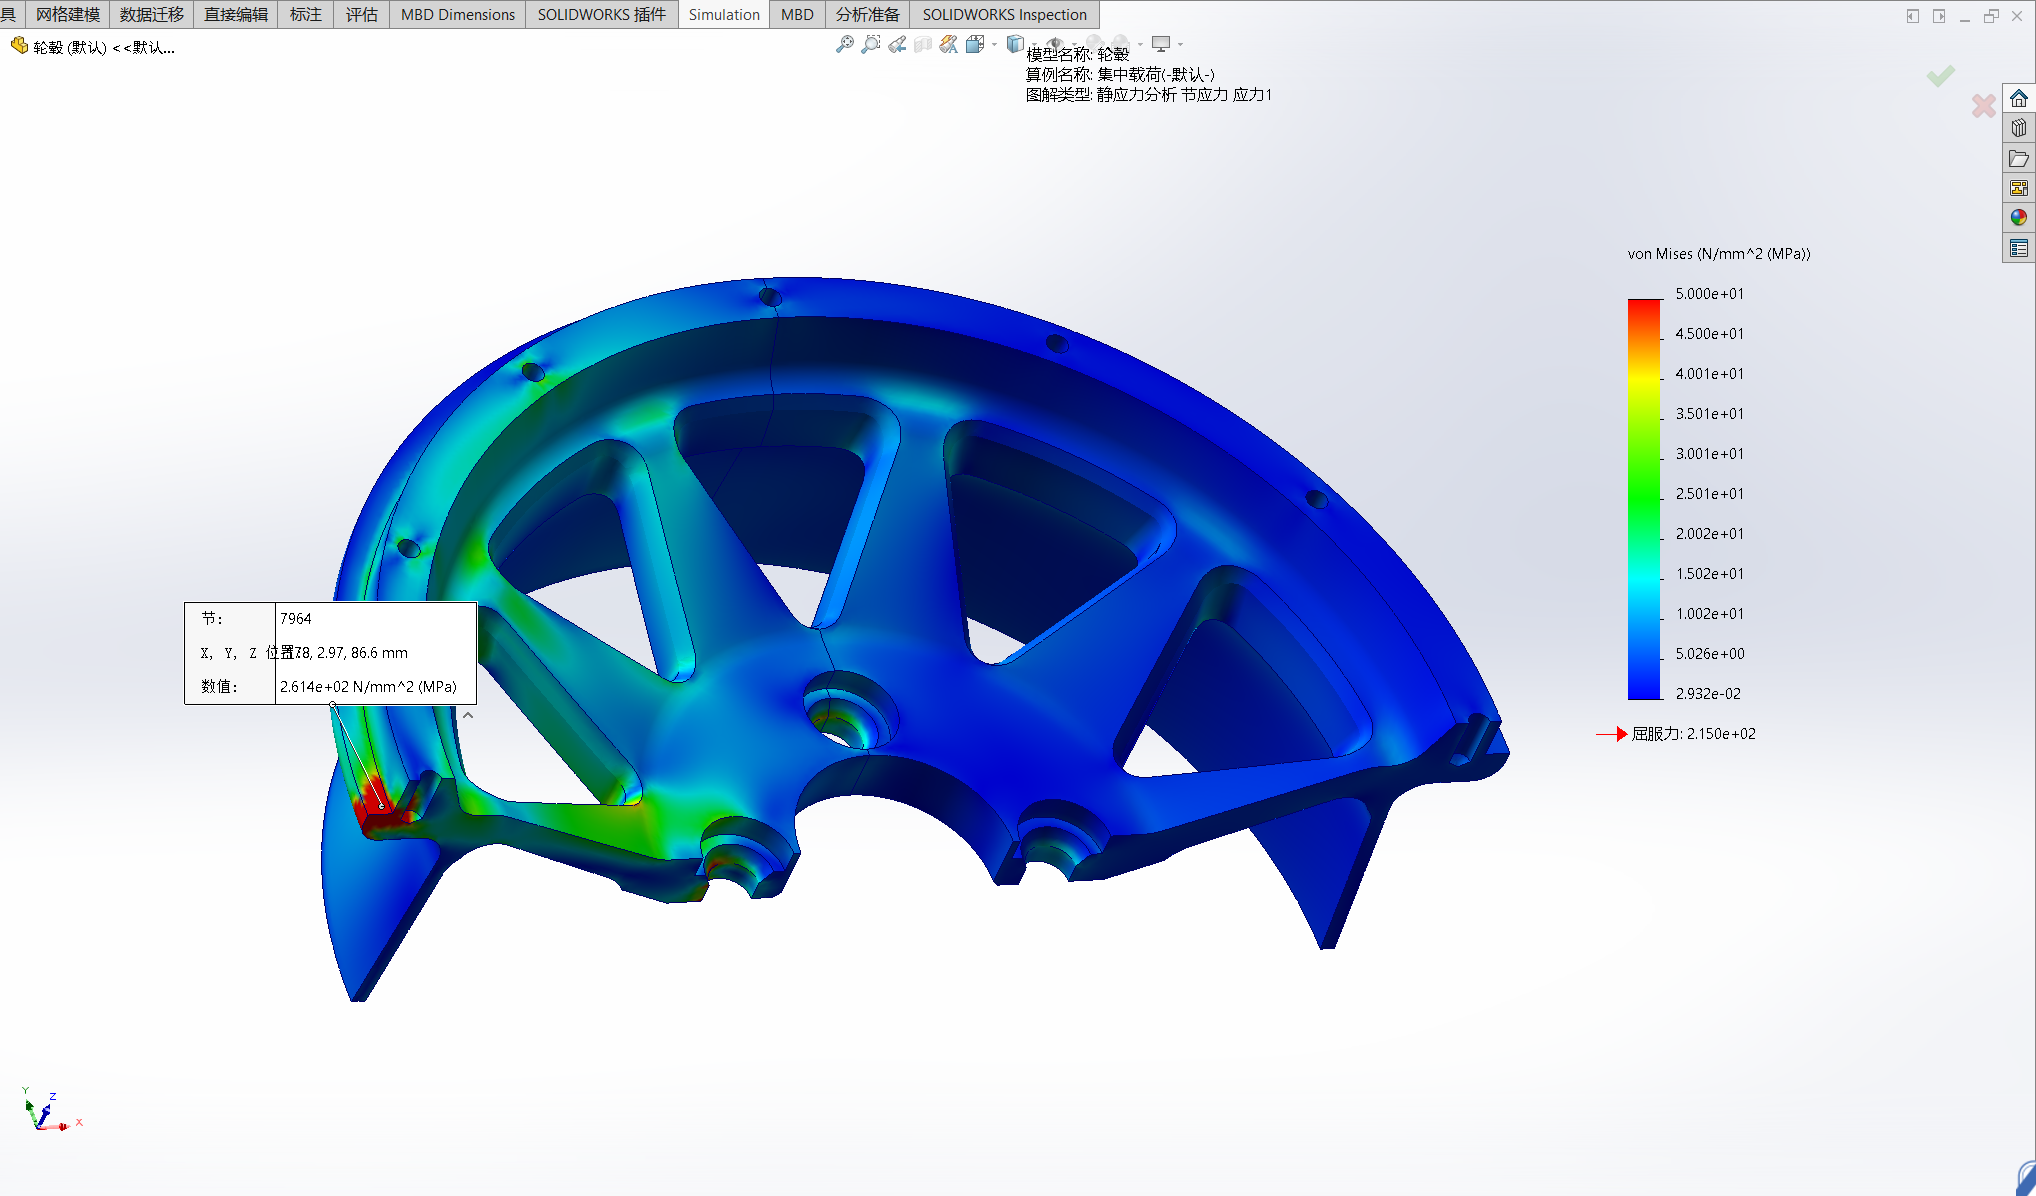Expand the View Orientation dropdown arrow

994,44
